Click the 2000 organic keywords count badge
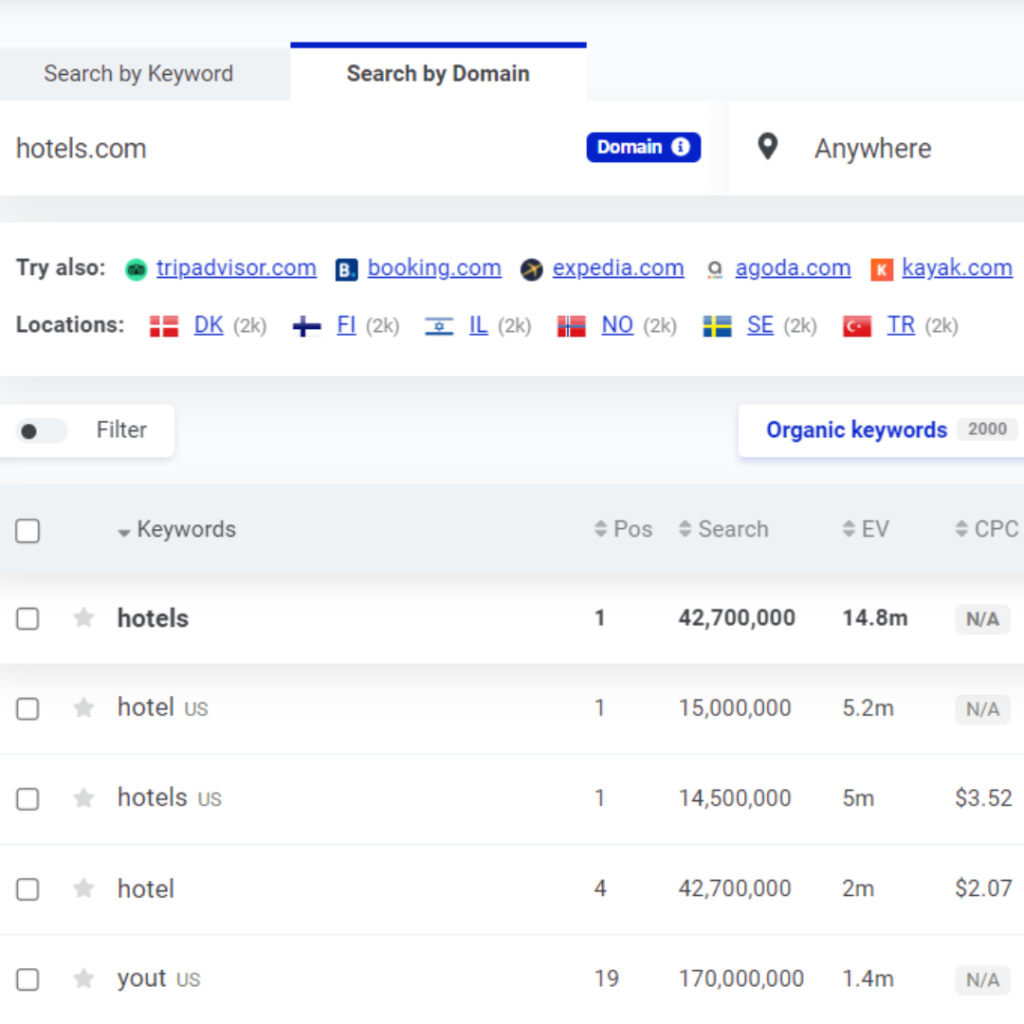Viewport: 1024px width, 1024px height. click(x=987, y=429)
